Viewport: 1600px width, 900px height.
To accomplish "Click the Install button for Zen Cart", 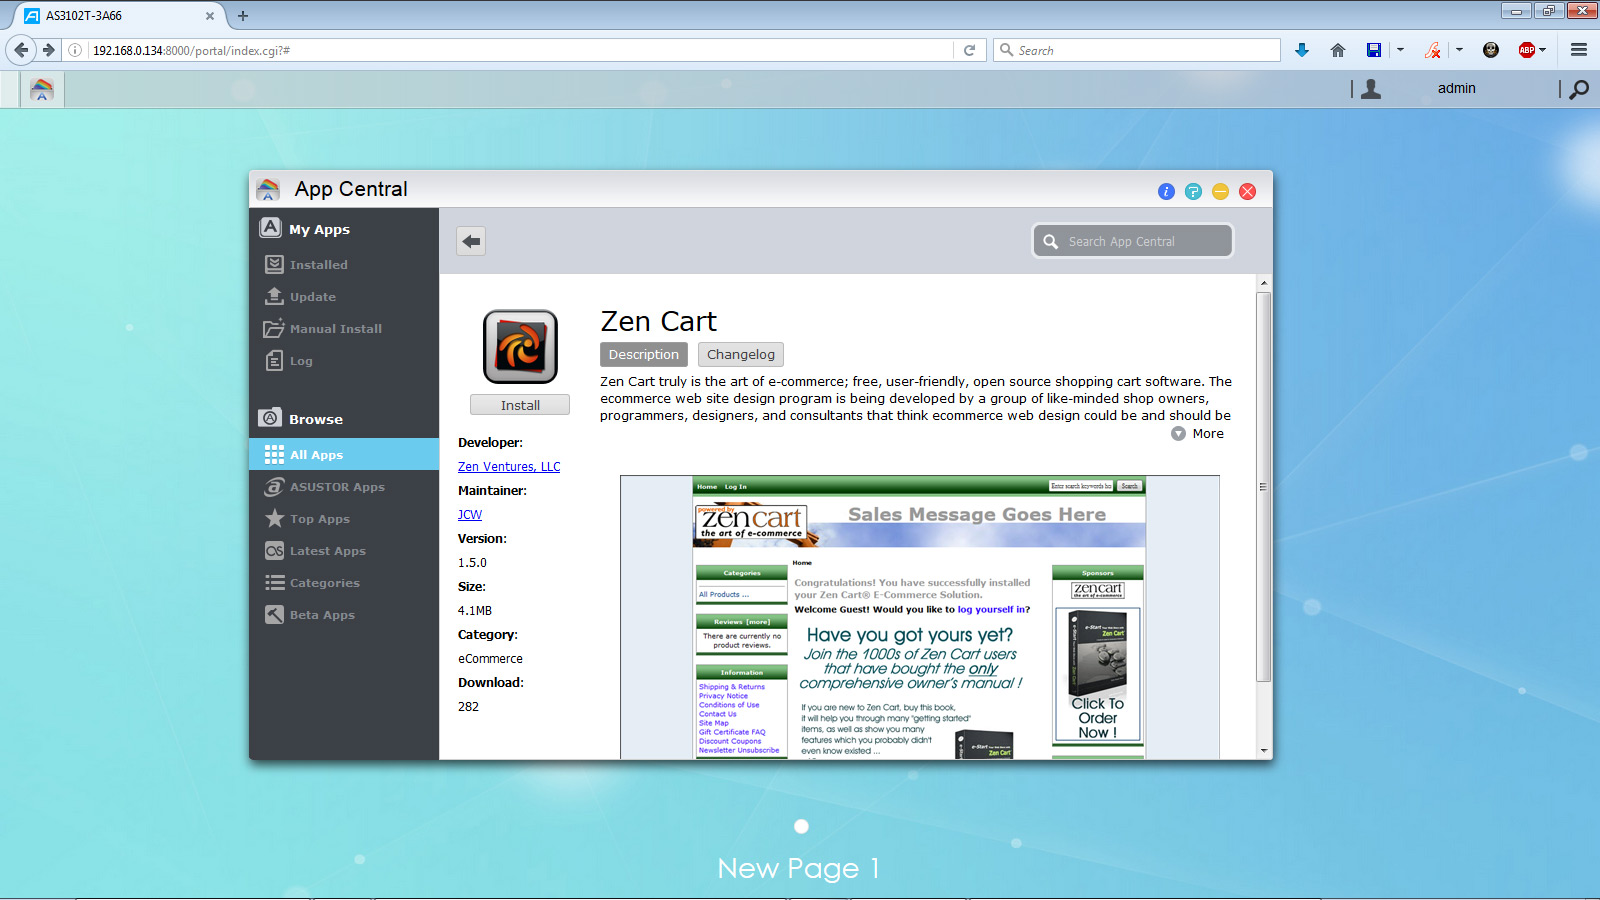I will tap(520, 405).
